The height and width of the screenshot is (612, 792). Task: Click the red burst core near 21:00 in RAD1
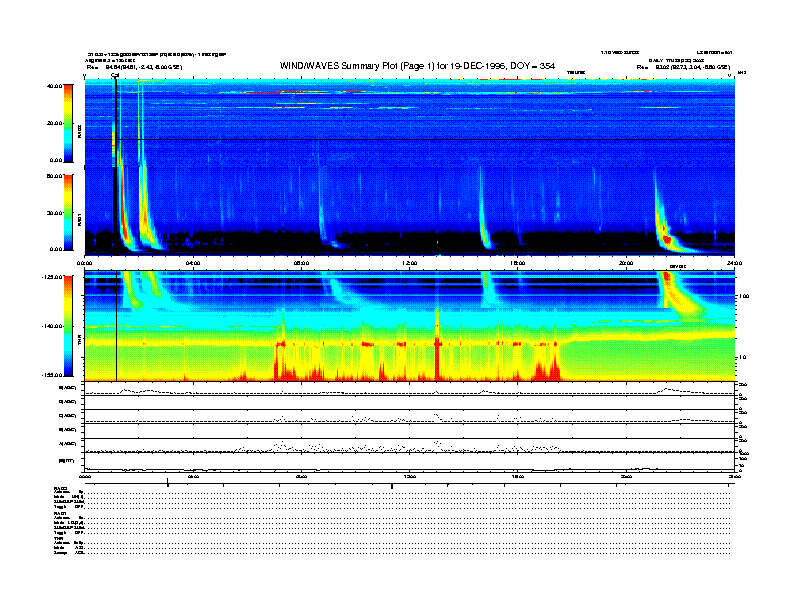click(667, 239)
